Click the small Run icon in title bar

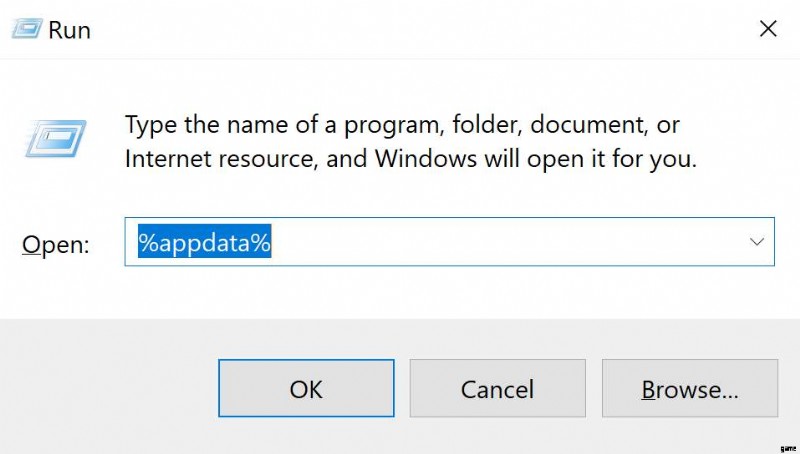coord(27,29)
